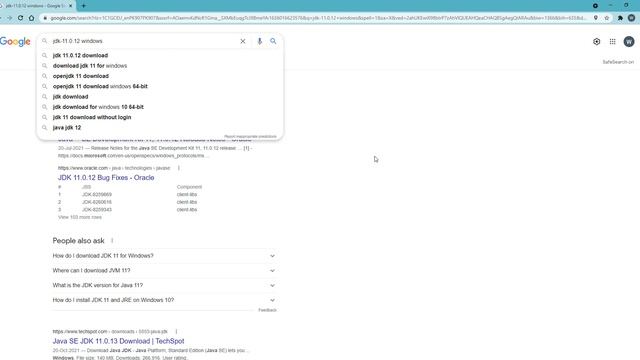Choose suggestion 'download jdk 11 for windows'
Viewport: 640px width, 360px height.
point(89,66)
